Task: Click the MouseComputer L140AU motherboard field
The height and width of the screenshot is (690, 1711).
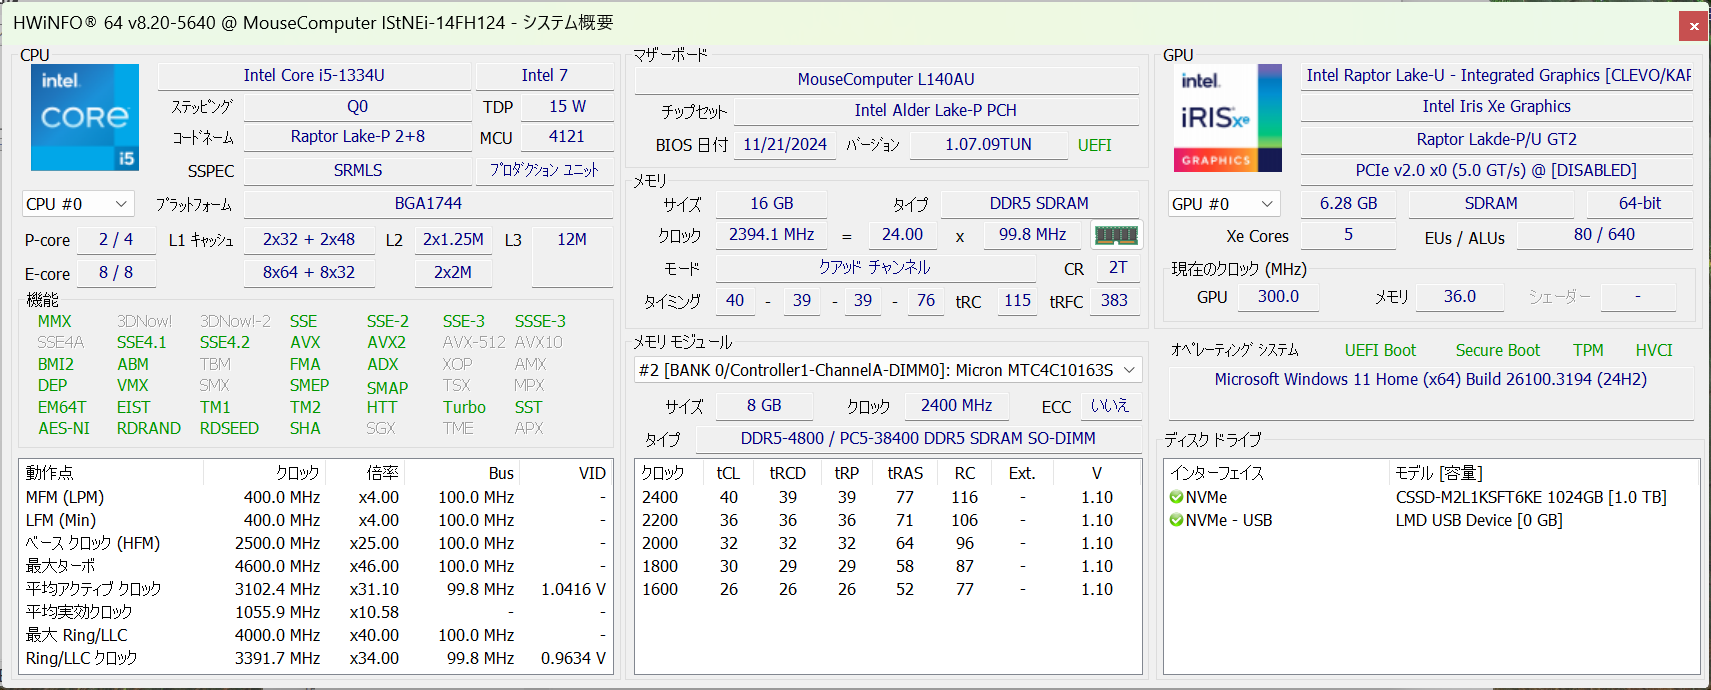Action: [885, 80]
